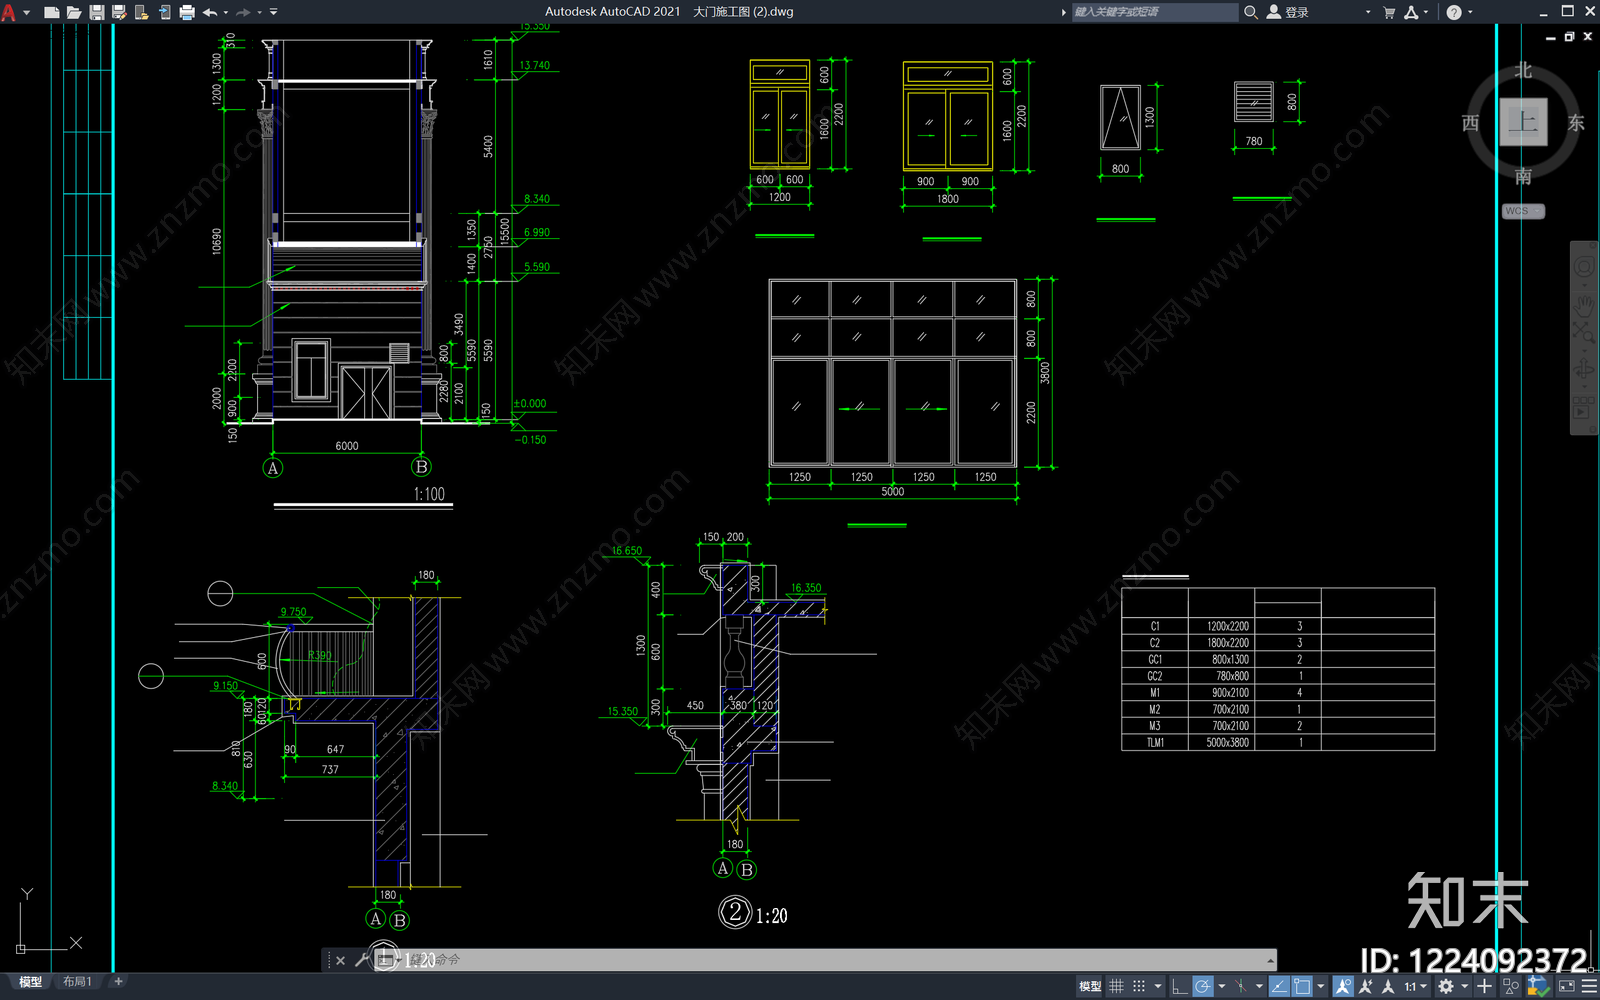Toggle snap mode dotted grid icon
The height and width of the screenshot is (1000, 1600).
[1139, 986]
